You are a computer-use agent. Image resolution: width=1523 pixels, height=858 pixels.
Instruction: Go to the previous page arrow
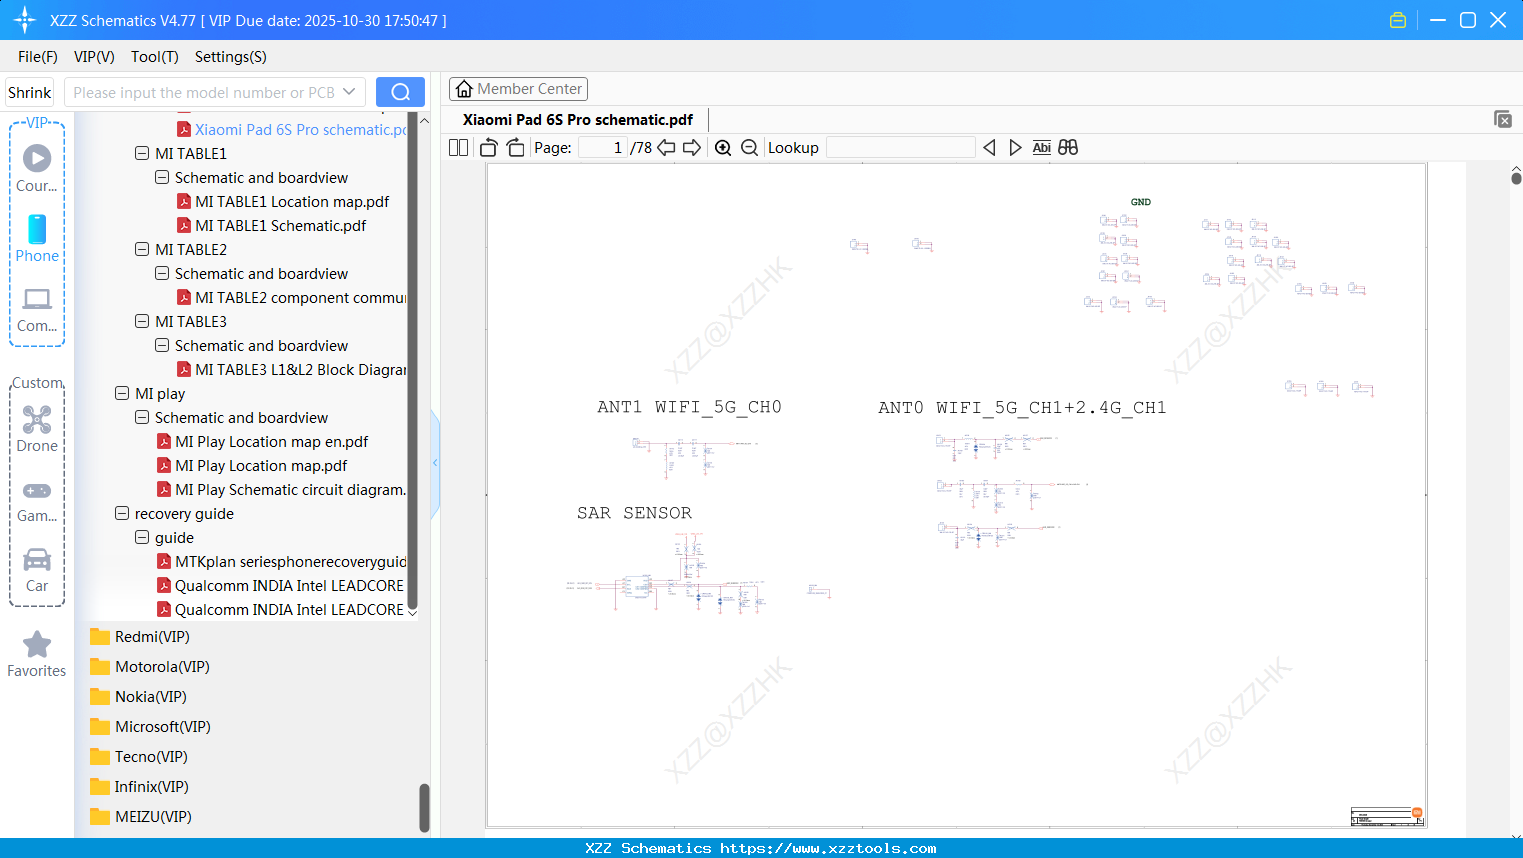pos(666,148)
